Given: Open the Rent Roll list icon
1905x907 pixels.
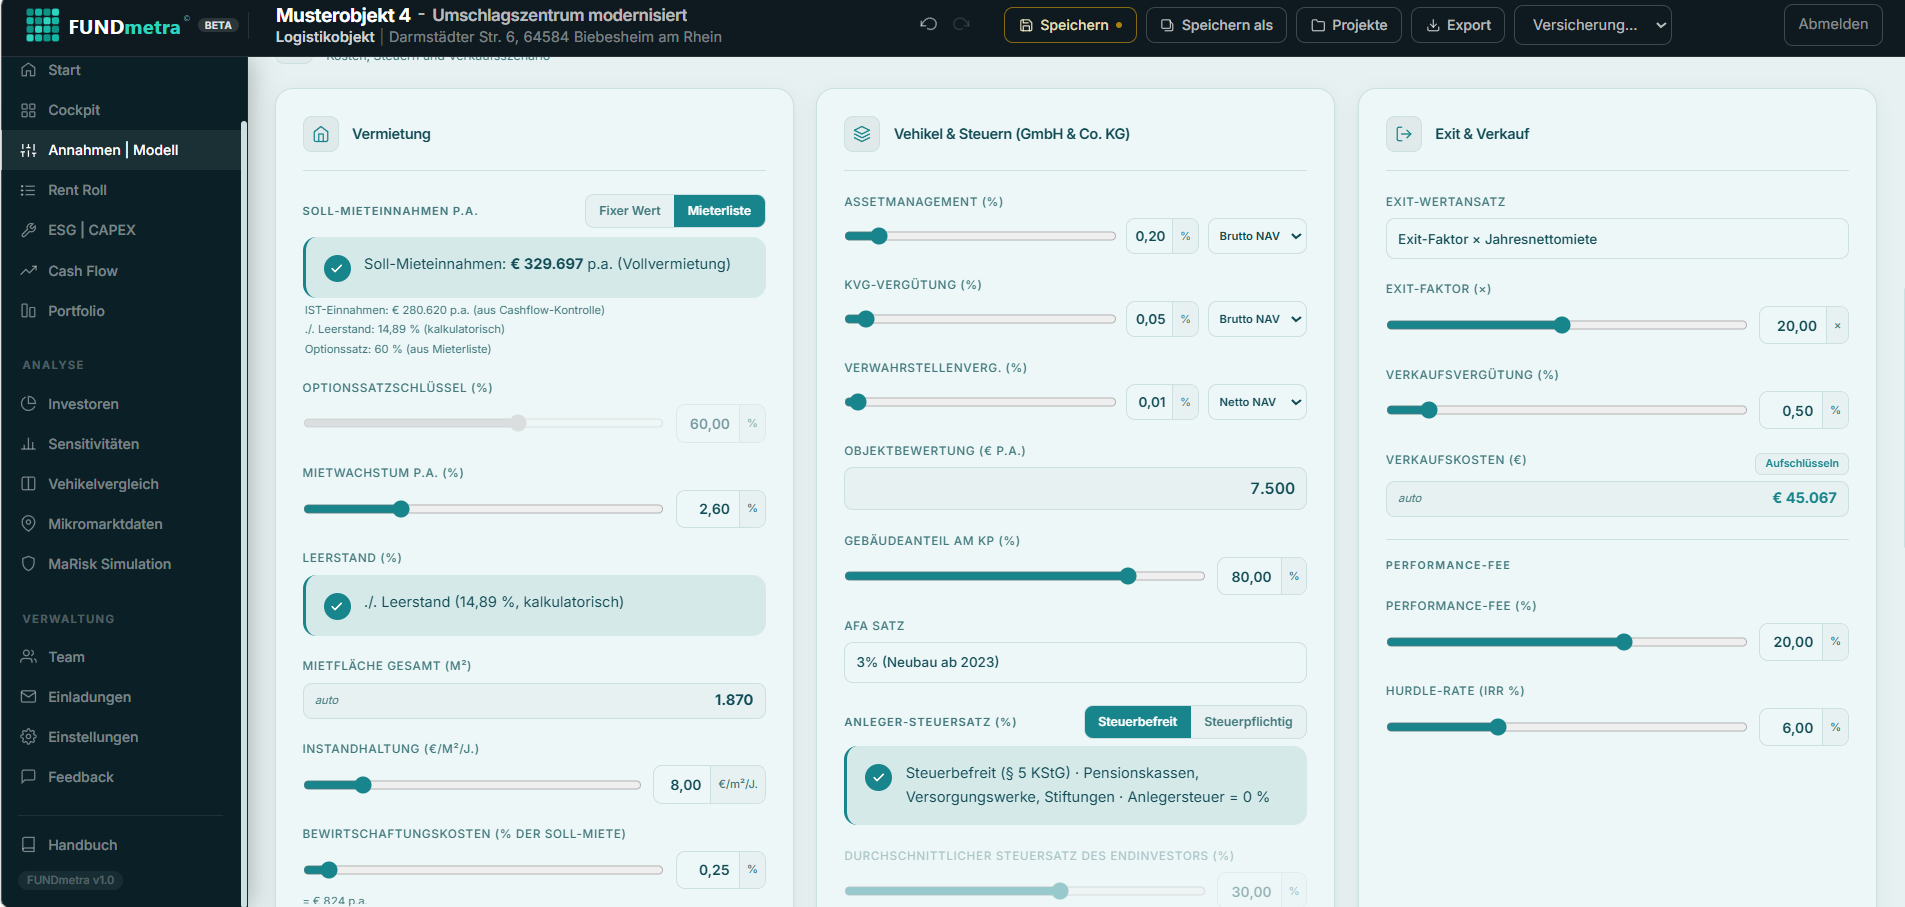Looking at the screenshot, I should coord(28,190).
